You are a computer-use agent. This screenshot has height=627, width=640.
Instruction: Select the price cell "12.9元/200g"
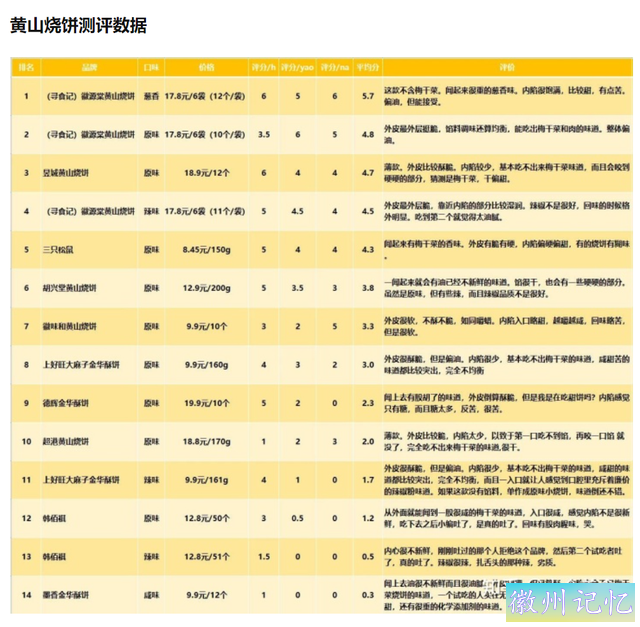tap(207, 288)
